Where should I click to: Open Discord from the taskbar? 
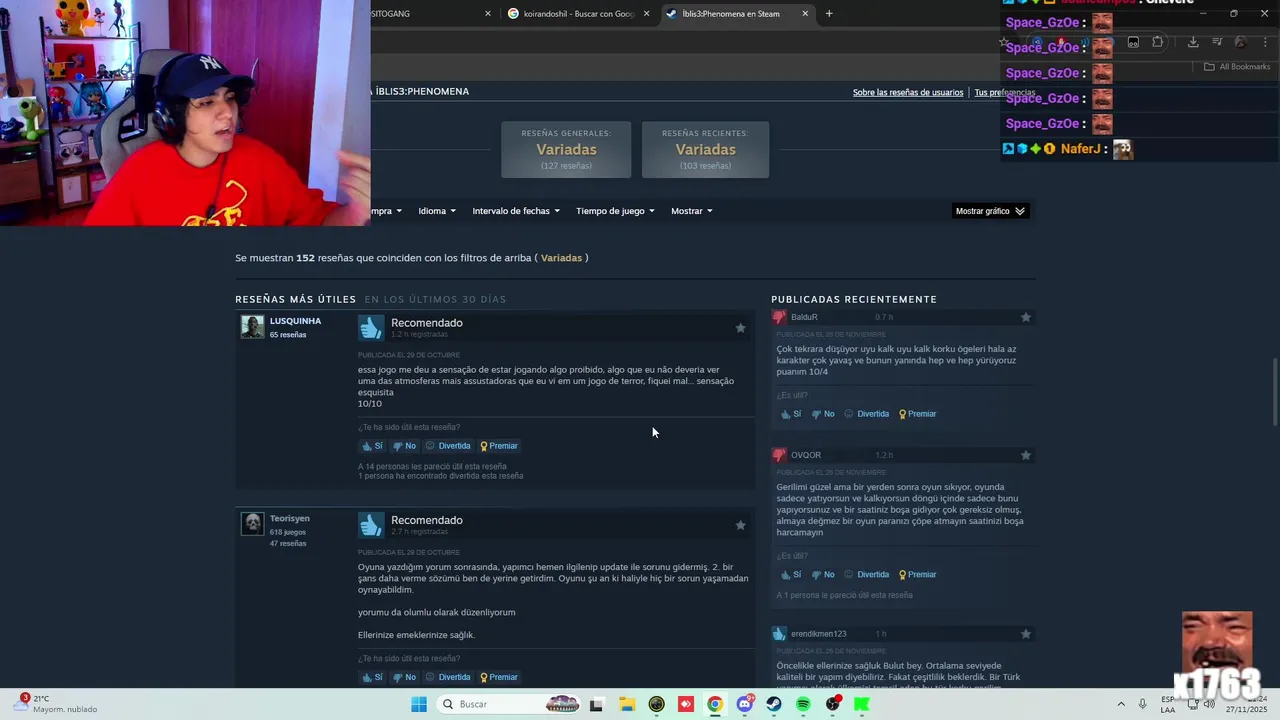pos(744,704)
